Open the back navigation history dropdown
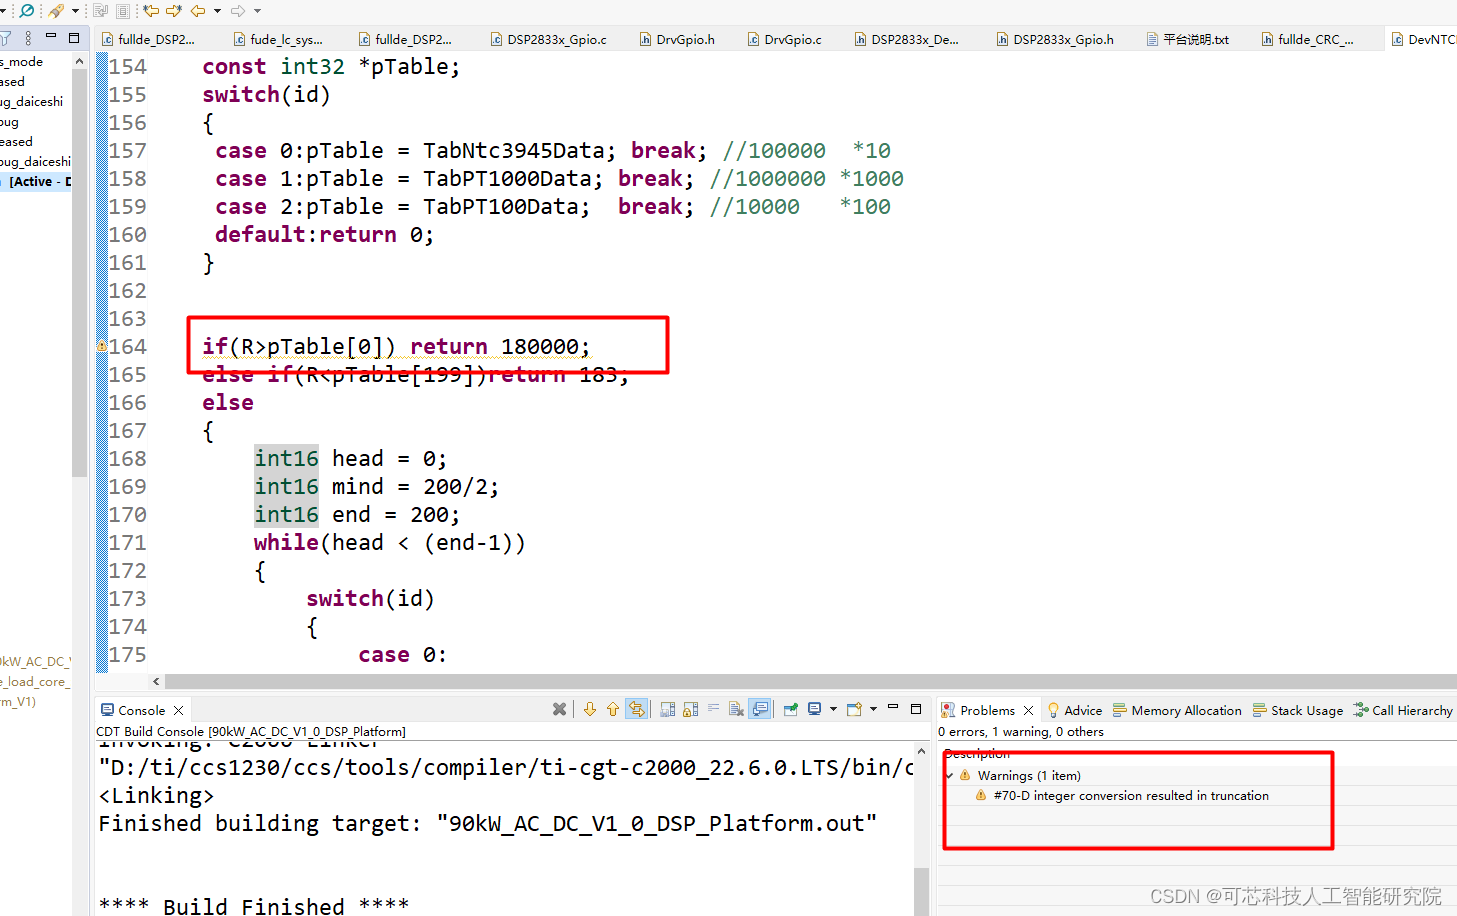This screenshot has width=1457, height=916. click(x=216, y=10)
